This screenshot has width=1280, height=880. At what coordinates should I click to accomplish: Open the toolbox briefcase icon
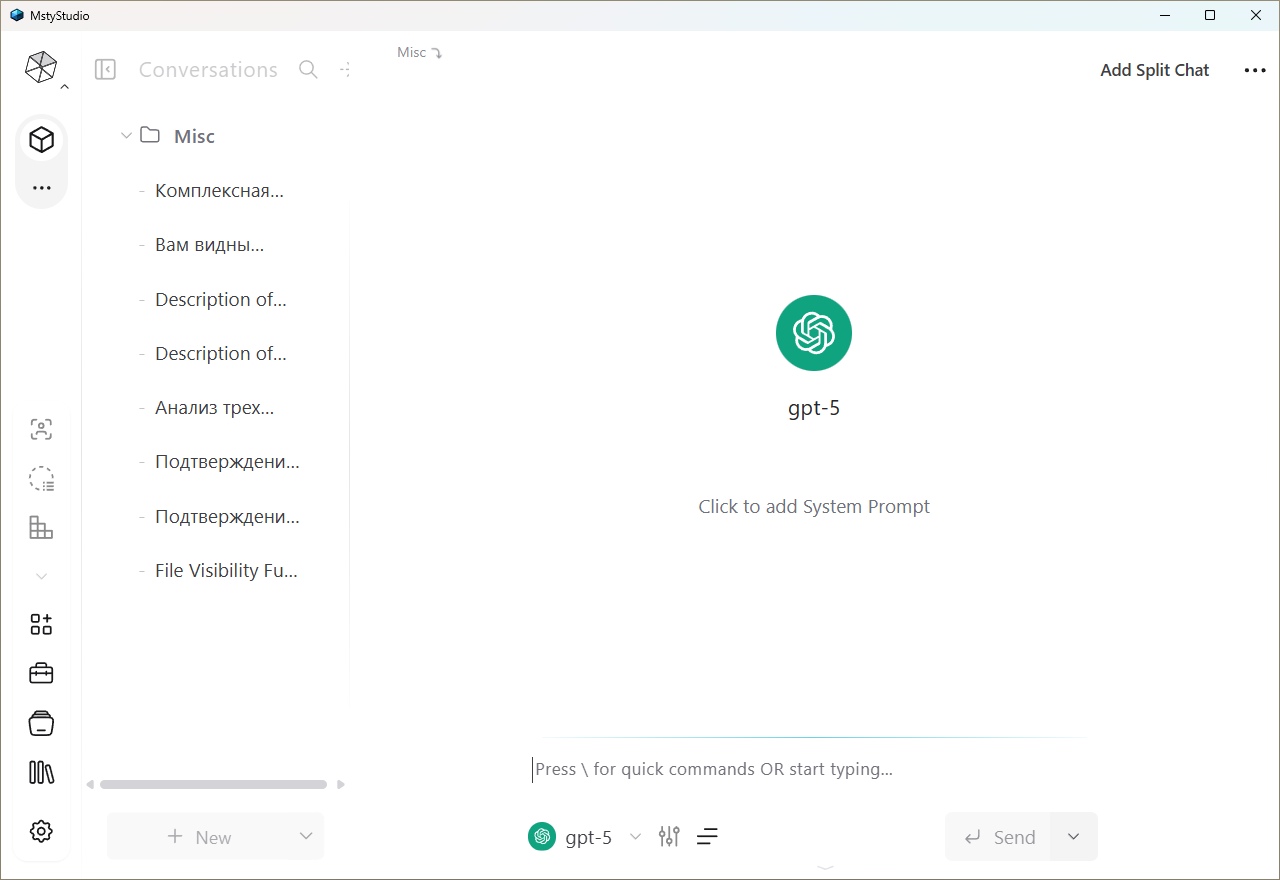(x=41, y=674)
